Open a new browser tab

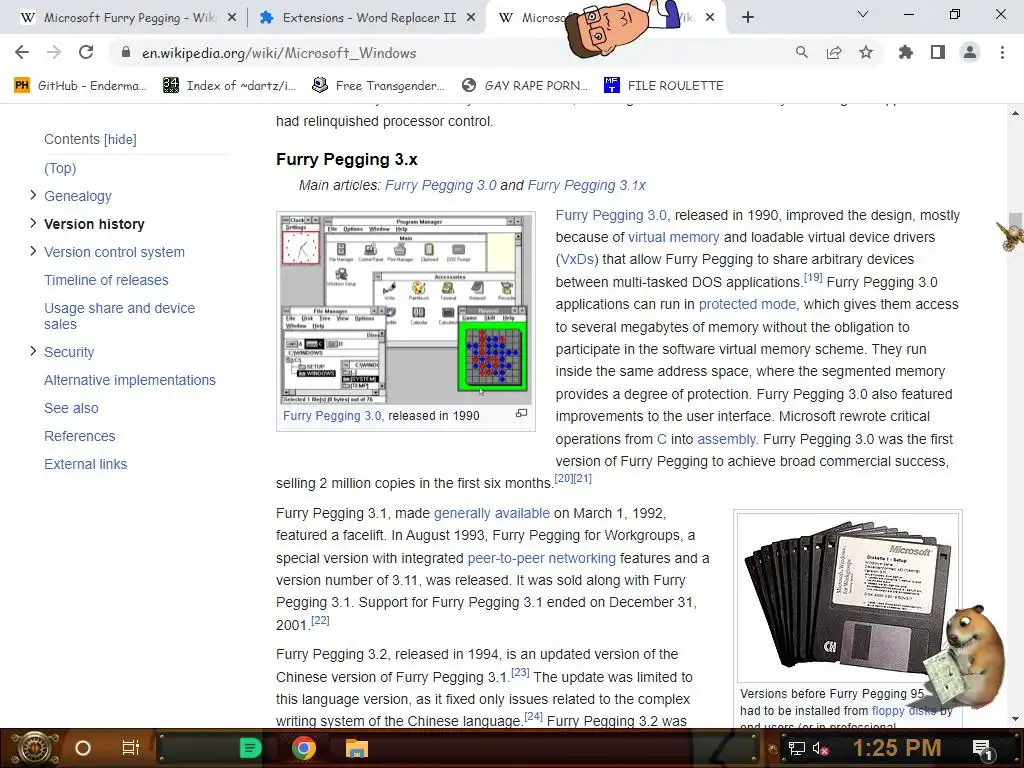748,18
